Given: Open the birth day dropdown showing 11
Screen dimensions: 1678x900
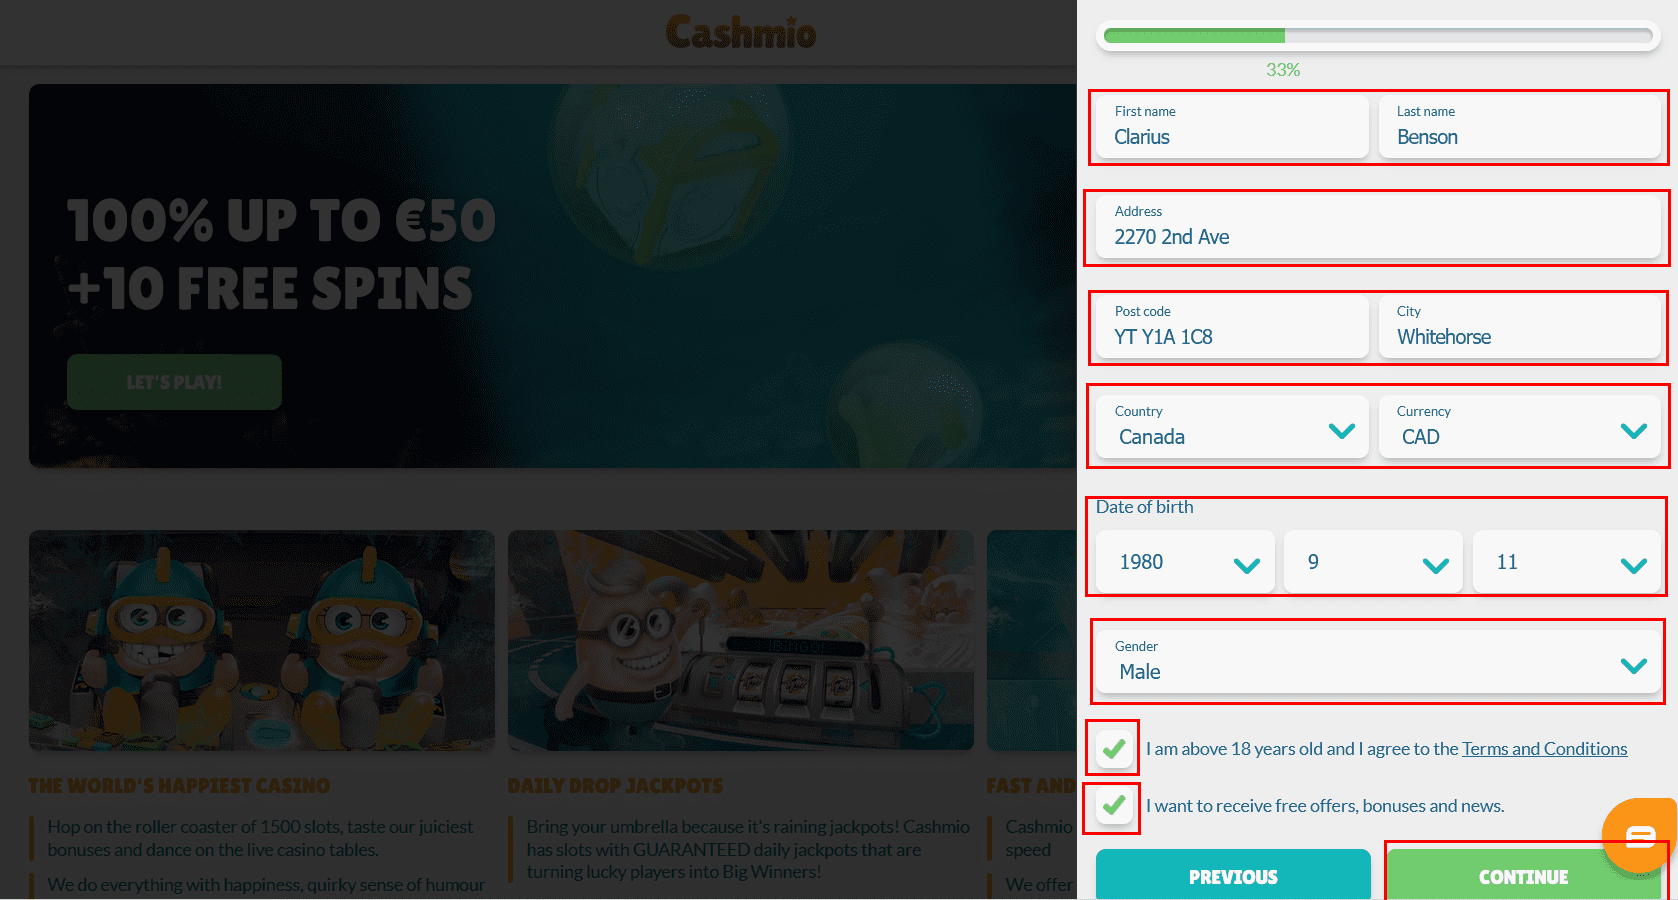Looking at the screenshot, I should pyautogui.click(x=1567, y=562).
